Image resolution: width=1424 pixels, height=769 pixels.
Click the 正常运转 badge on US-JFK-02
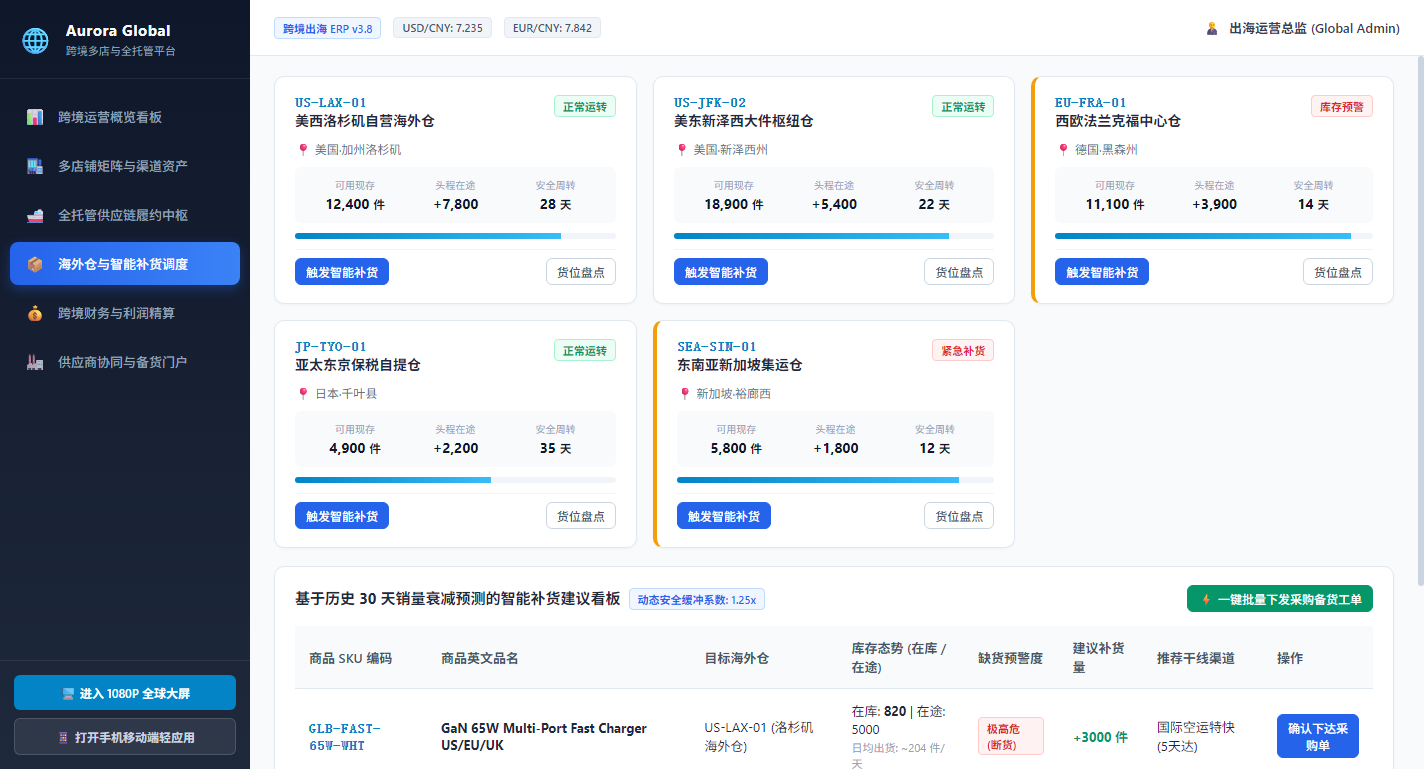coord(963,106)
